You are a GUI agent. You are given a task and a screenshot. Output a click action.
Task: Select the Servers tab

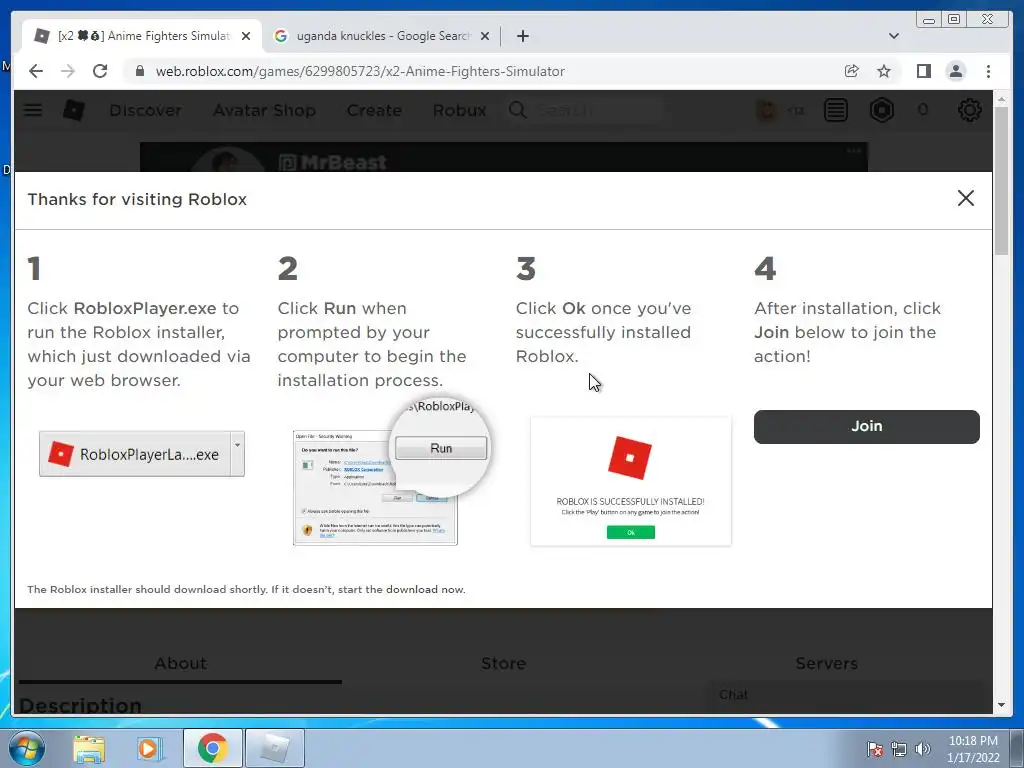[826, 664]
